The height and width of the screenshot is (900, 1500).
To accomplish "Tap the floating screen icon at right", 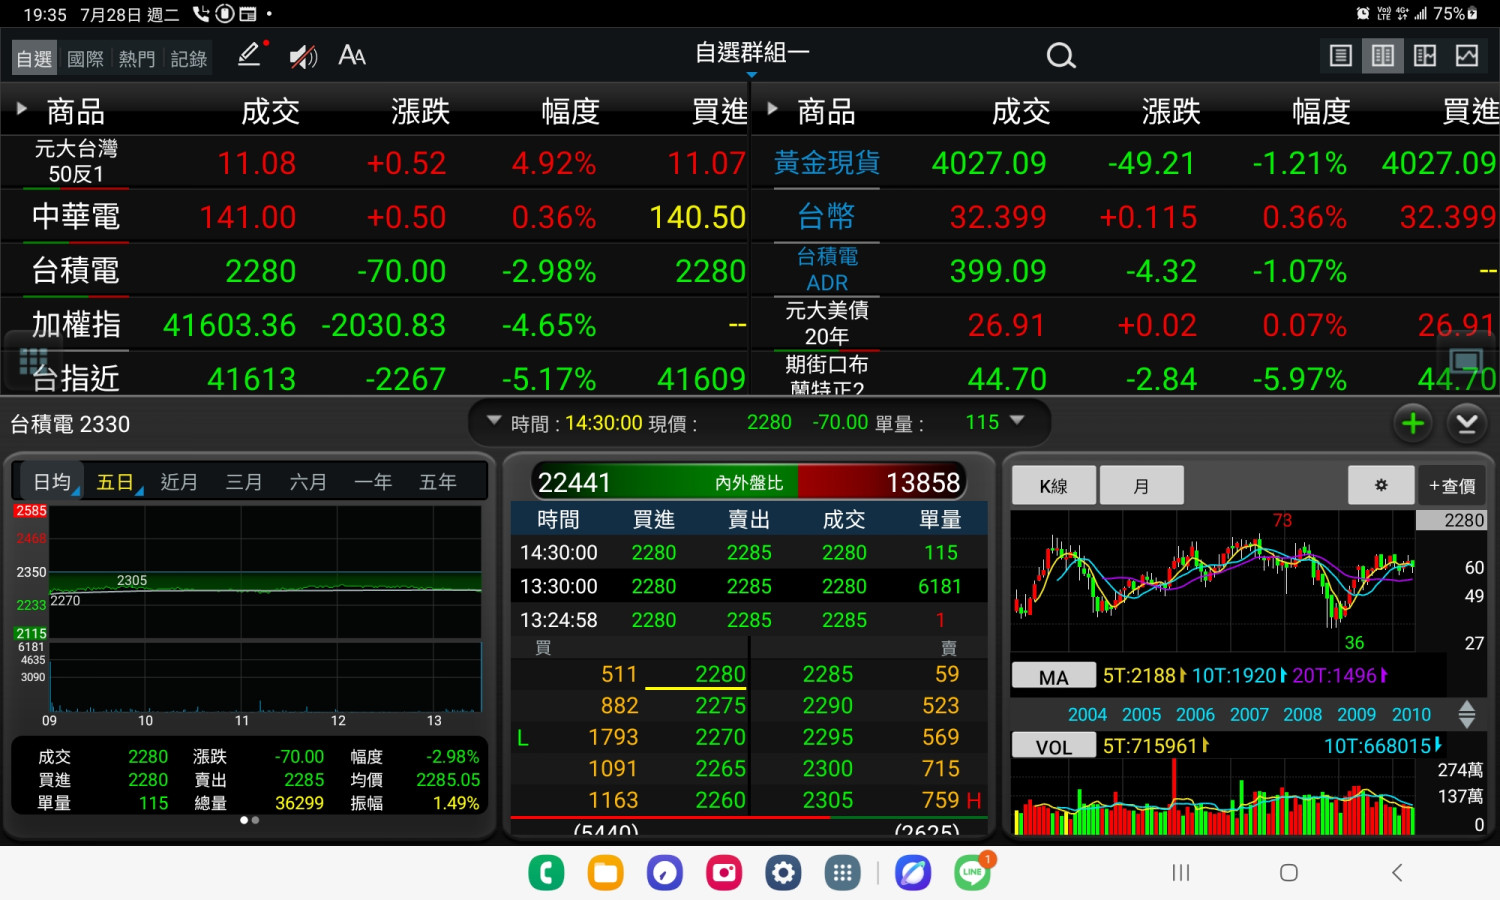I will click(1466, 361).
